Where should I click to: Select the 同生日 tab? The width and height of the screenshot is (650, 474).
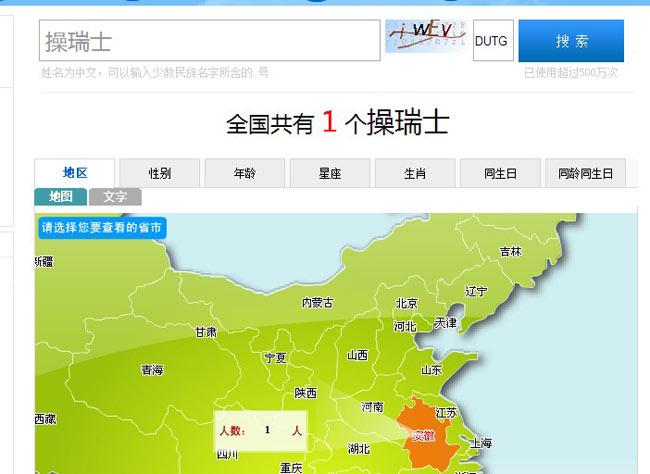click(500, 173)
